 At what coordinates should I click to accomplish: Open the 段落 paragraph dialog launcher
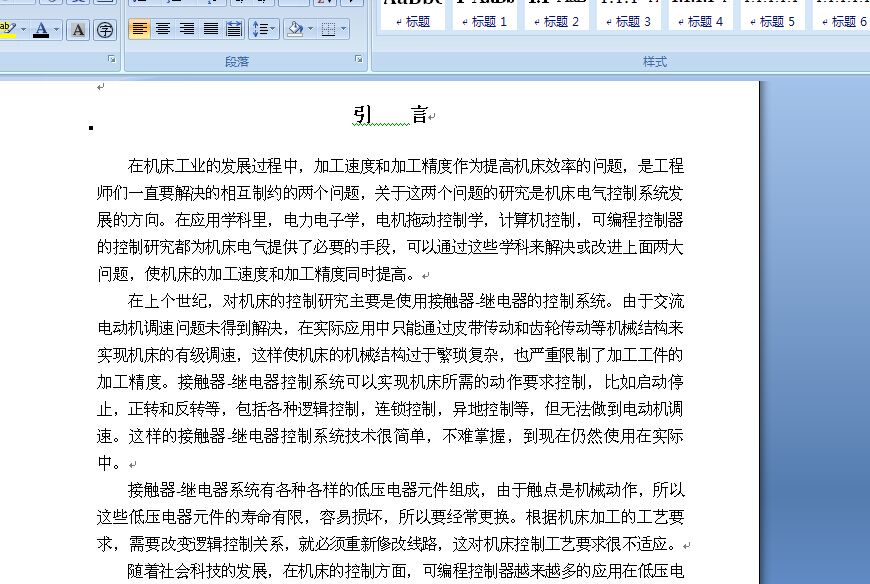[358, 59]
